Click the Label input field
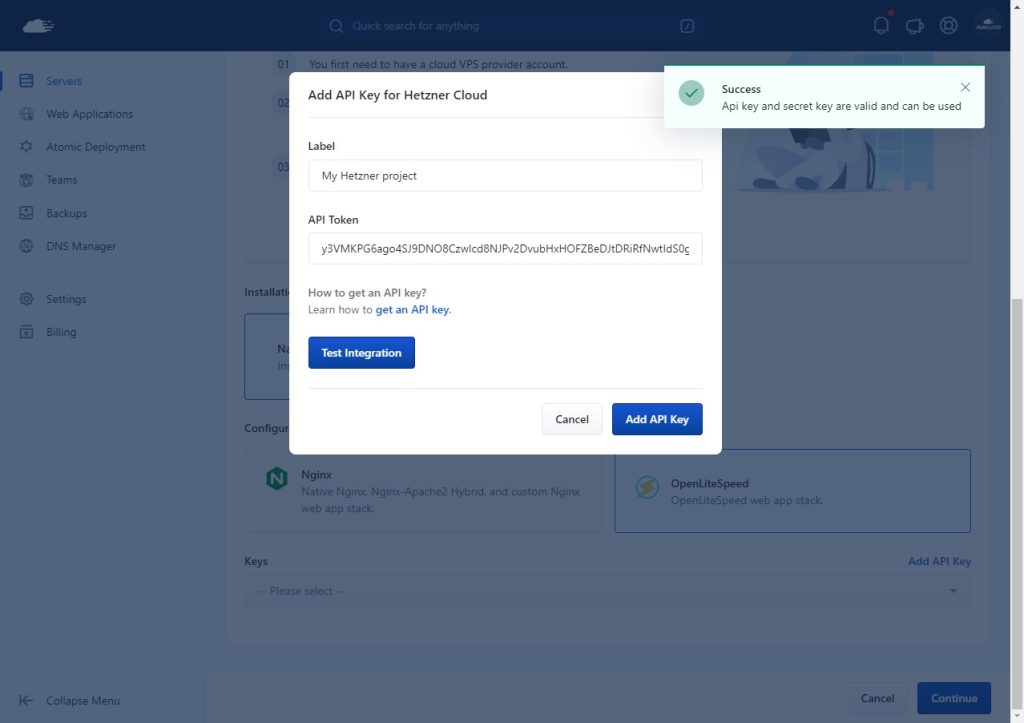Screen dimensions: 1024x723 [x=505, y=176]
